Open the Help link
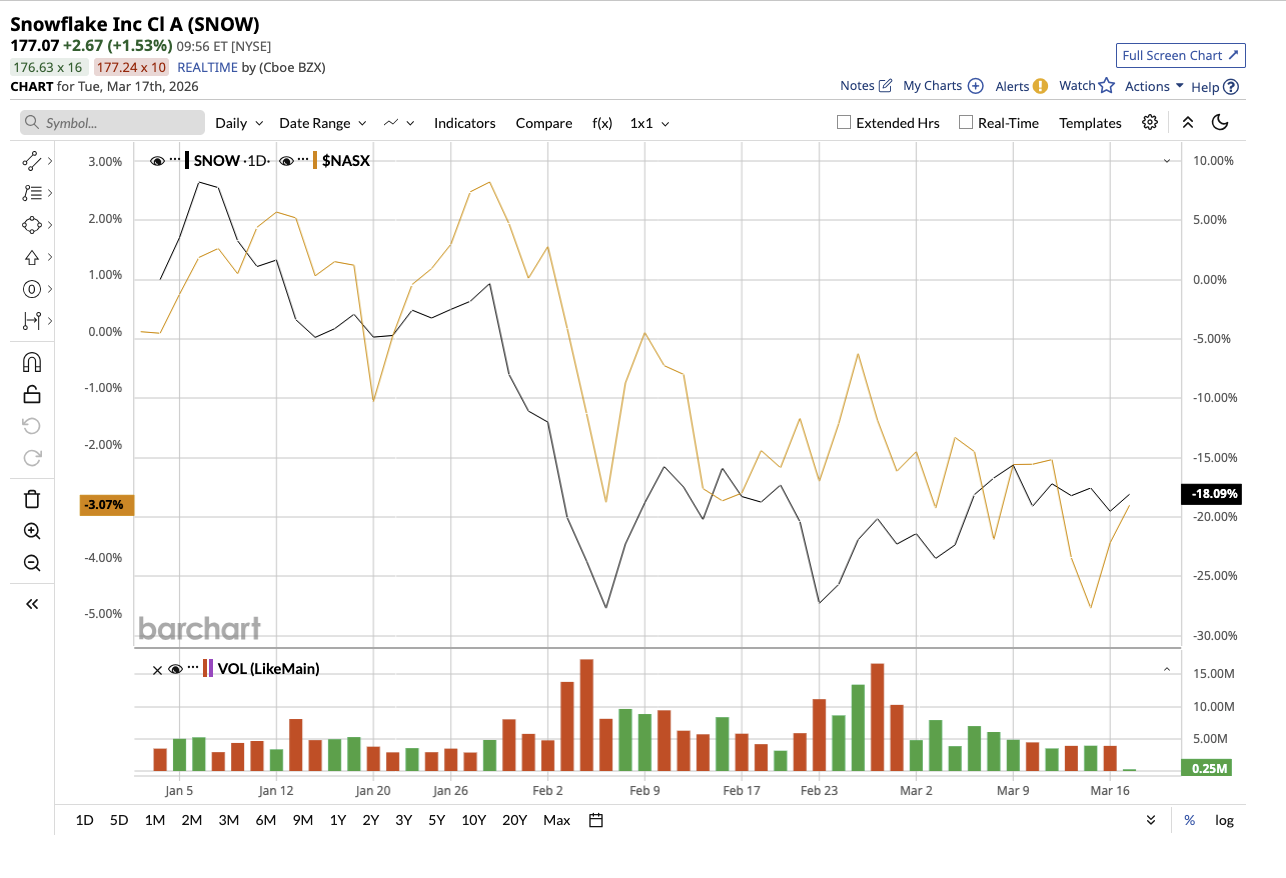Screen dimensions: 1286x878 (x=1215, y=87)
